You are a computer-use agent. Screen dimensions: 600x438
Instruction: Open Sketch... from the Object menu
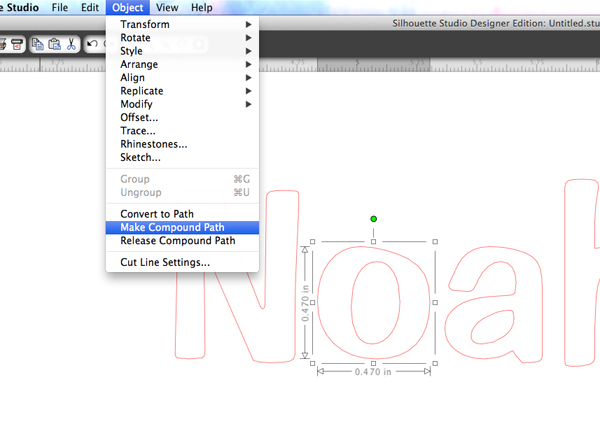[182, 157]
